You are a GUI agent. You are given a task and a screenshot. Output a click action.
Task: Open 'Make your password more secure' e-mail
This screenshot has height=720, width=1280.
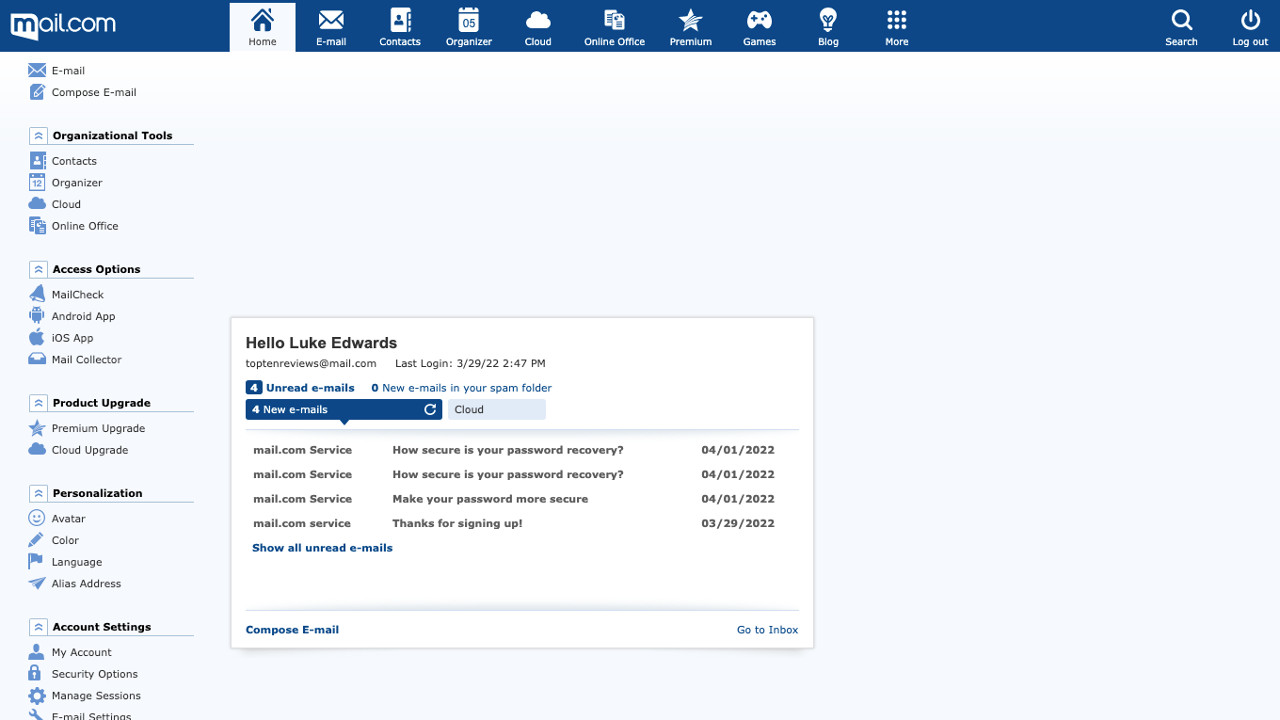pyautogui.click(x=490, y=499)
